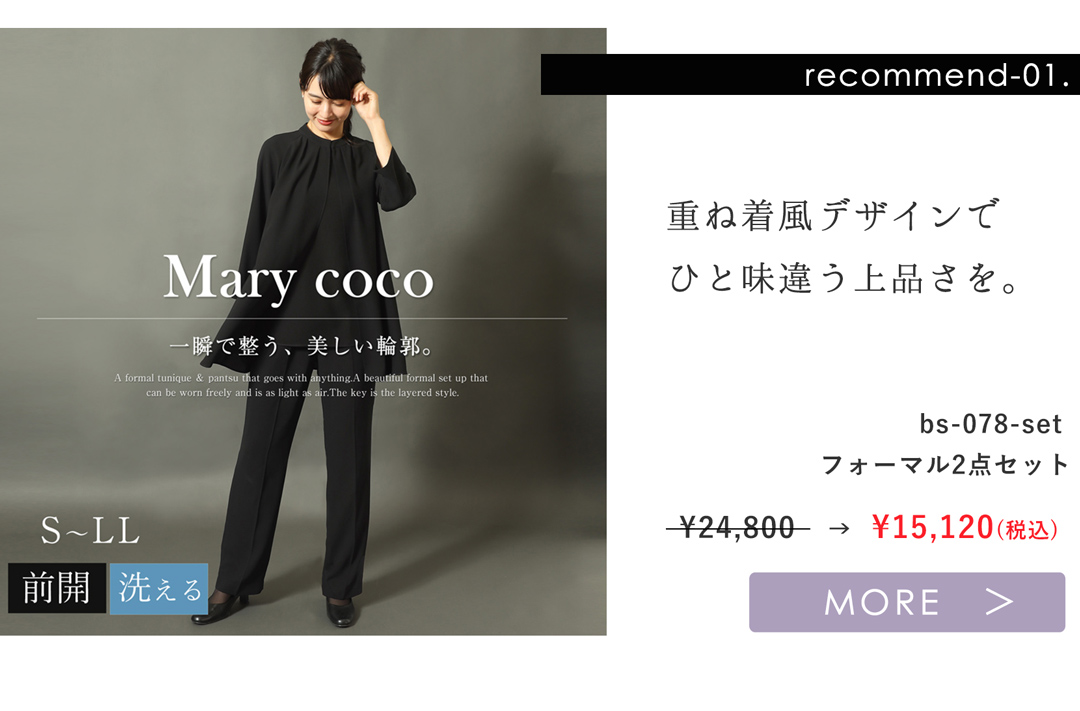The image size is (1080, 711).
Task: Open product code bs-078-set
Action: pos(990,424)
